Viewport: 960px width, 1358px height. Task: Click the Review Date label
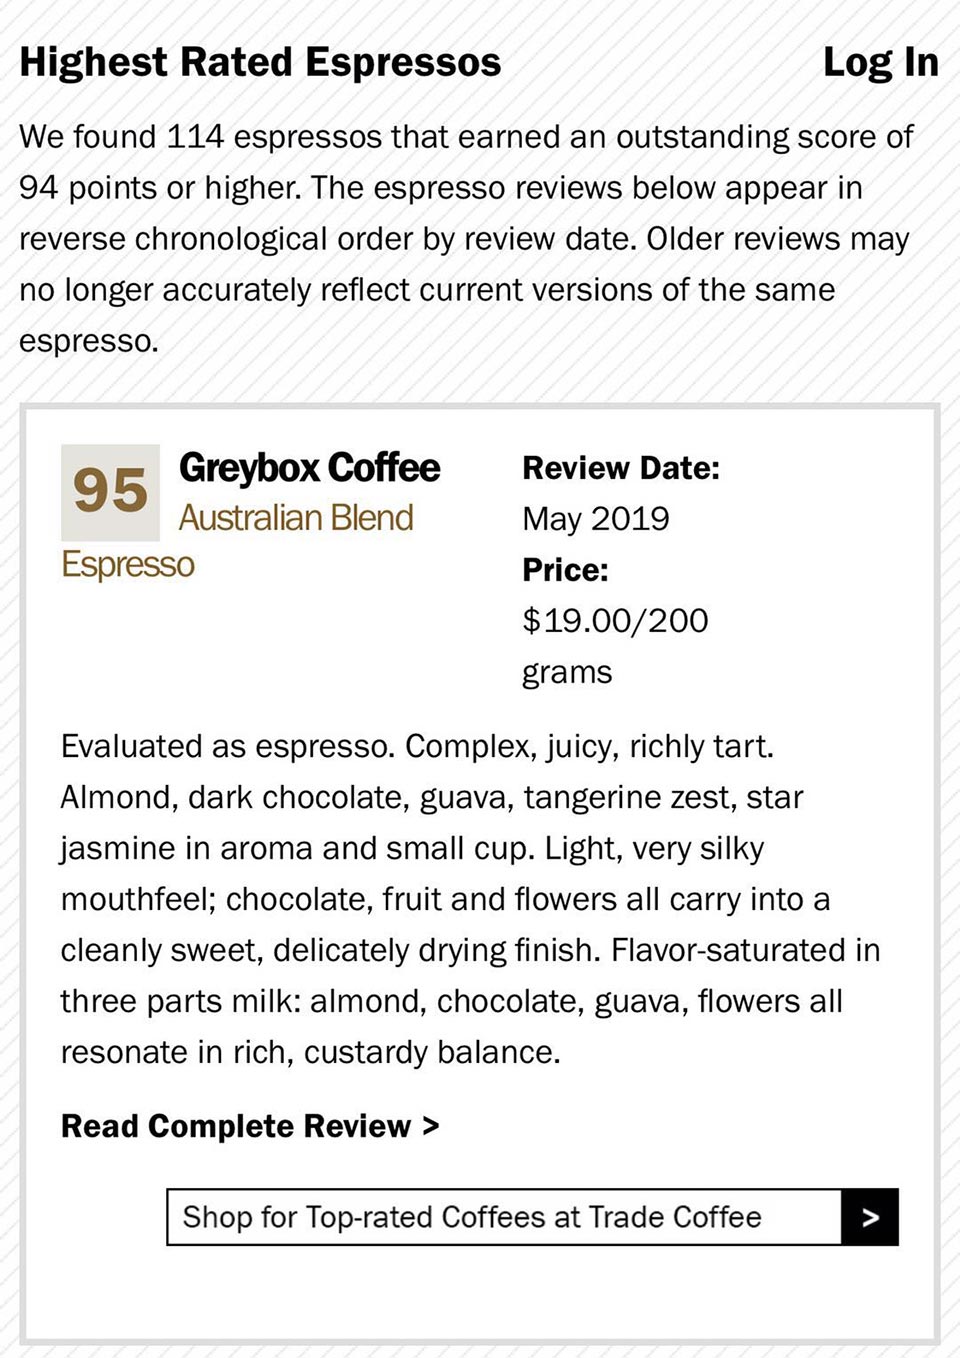(621, 468)
